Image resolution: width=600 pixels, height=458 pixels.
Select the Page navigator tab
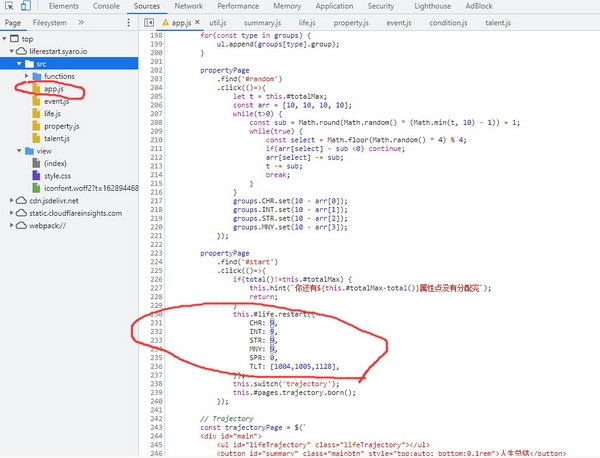13,23
